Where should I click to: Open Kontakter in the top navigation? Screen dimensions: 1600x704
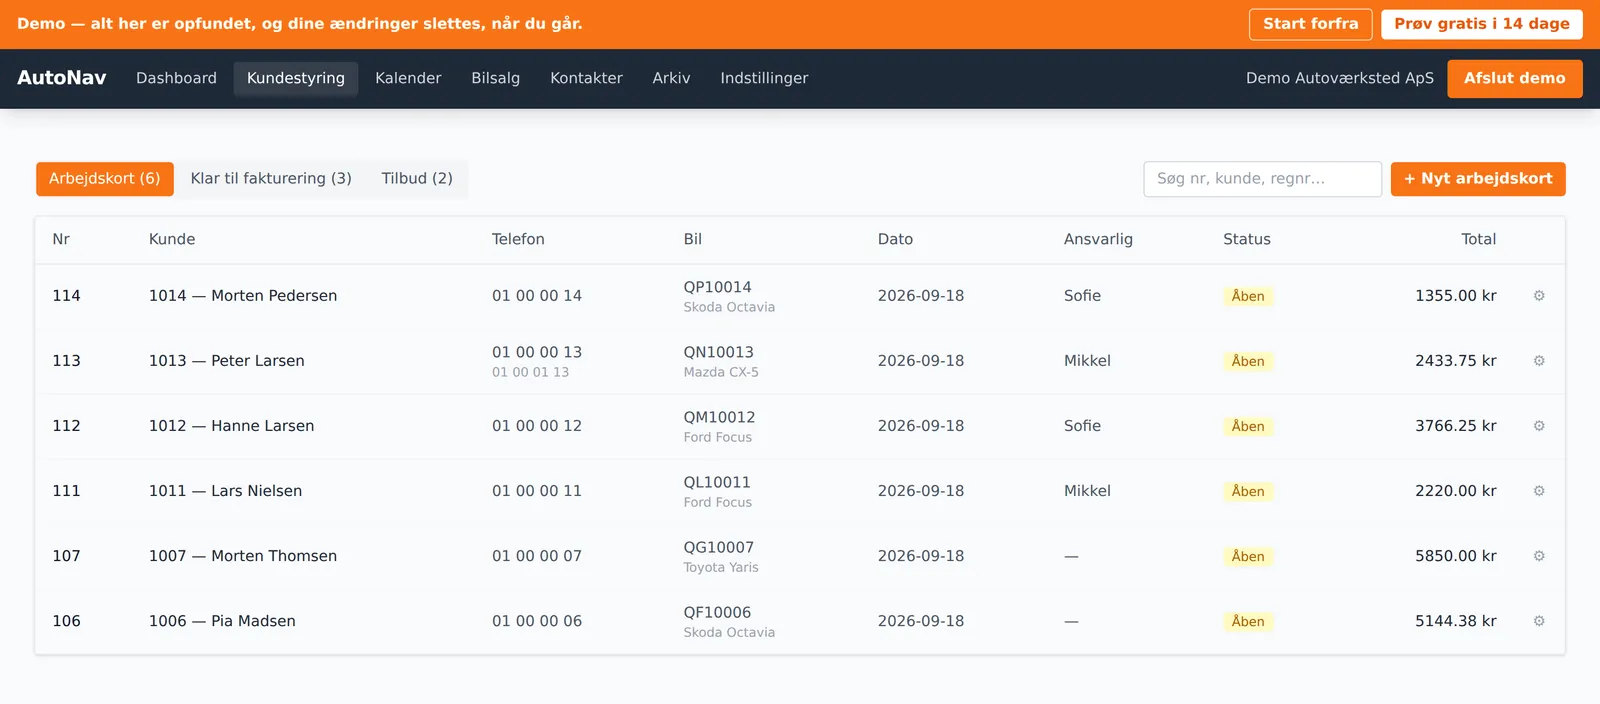click(x=586, y=78)
